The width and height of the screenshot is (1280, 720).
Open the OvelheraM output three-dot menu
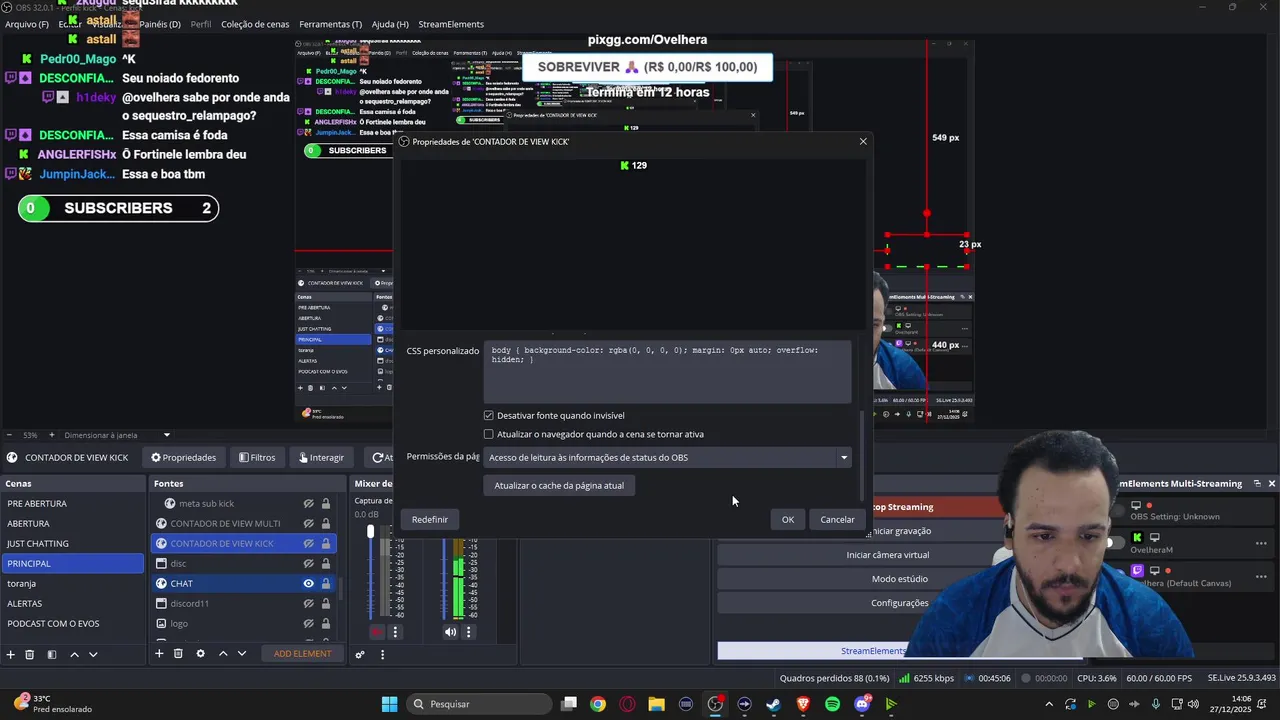coord(1261,543)
